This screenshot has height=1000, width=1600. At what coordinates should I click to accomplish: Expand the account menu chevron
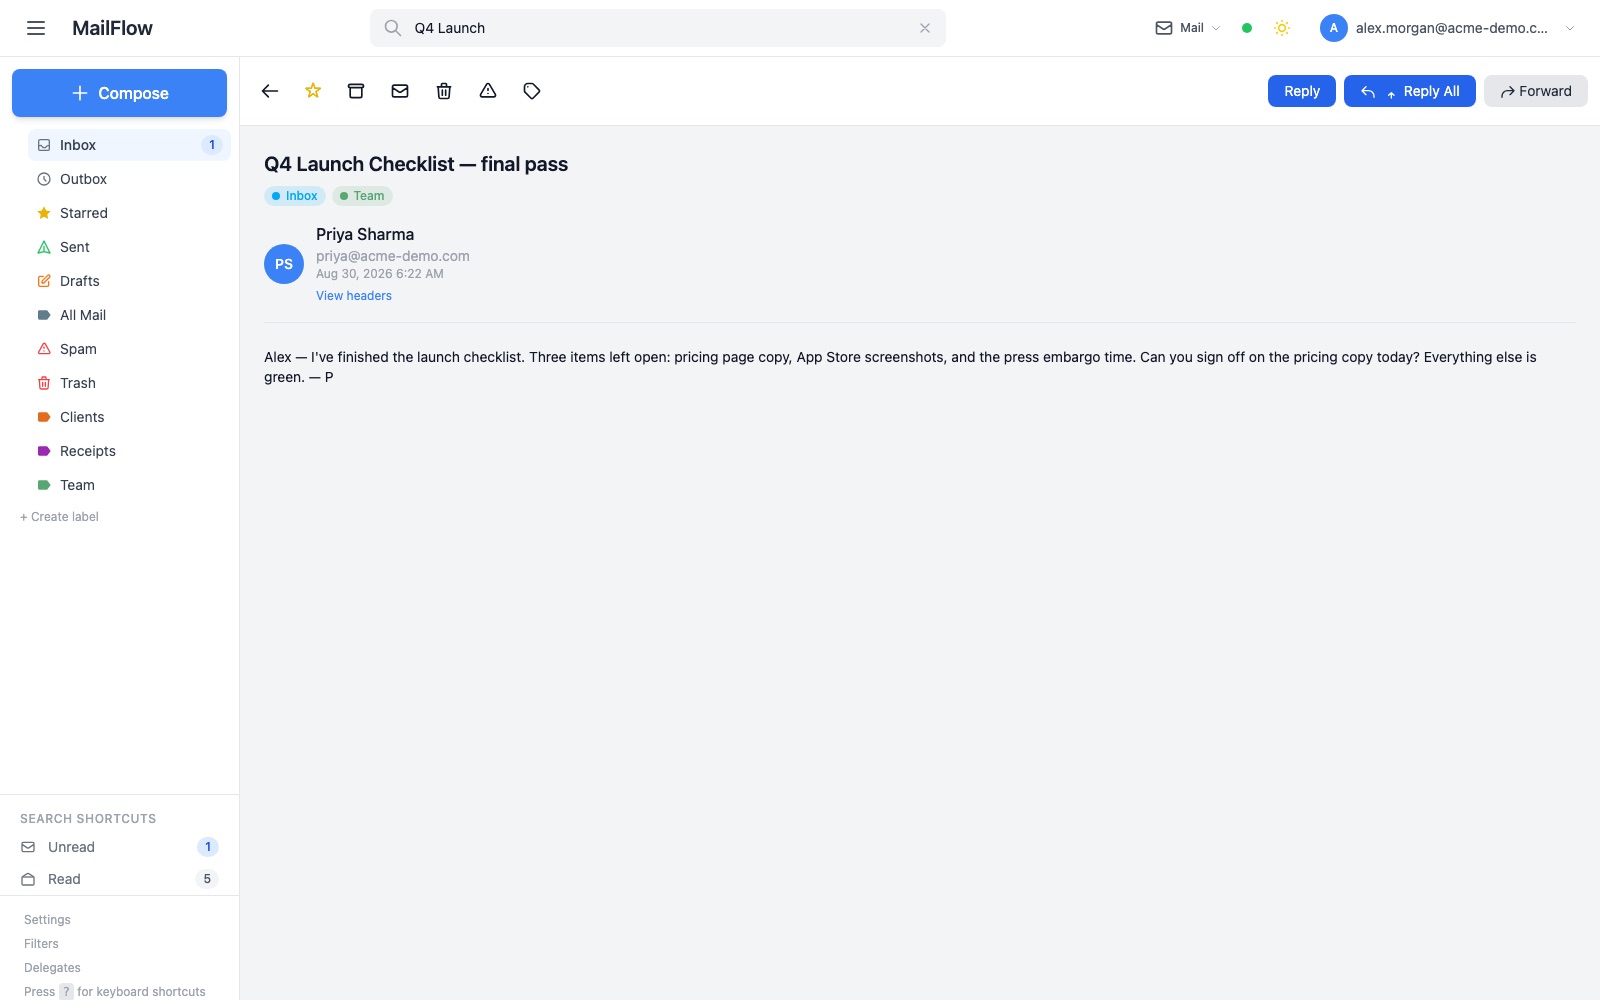pos(1570,28)
